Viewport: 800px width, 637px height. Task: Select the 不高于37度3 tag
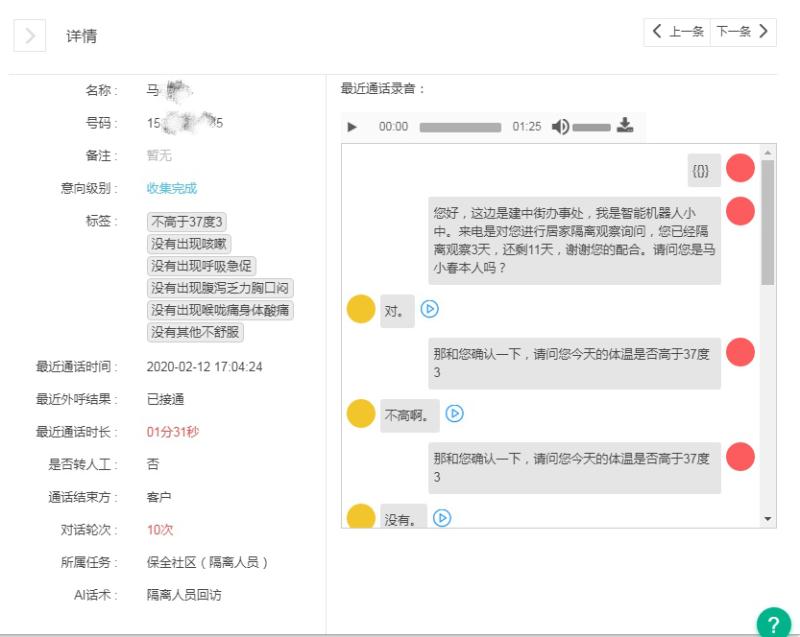click(x=188, y=222)
